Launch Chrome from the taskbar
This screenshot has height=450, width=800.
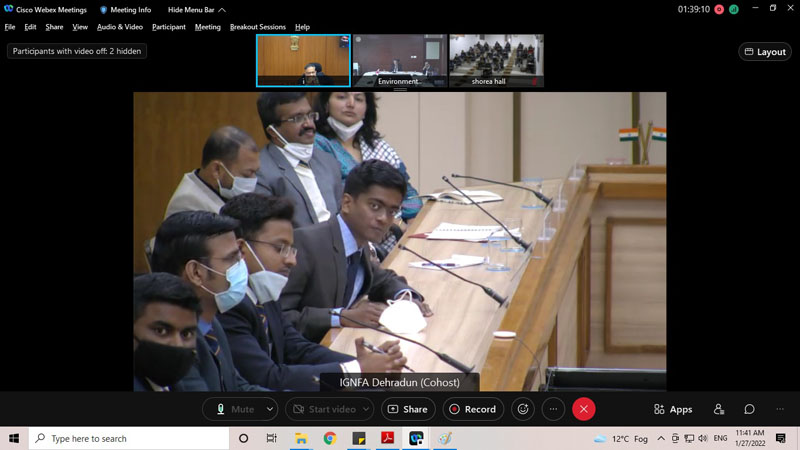point(330,438)
